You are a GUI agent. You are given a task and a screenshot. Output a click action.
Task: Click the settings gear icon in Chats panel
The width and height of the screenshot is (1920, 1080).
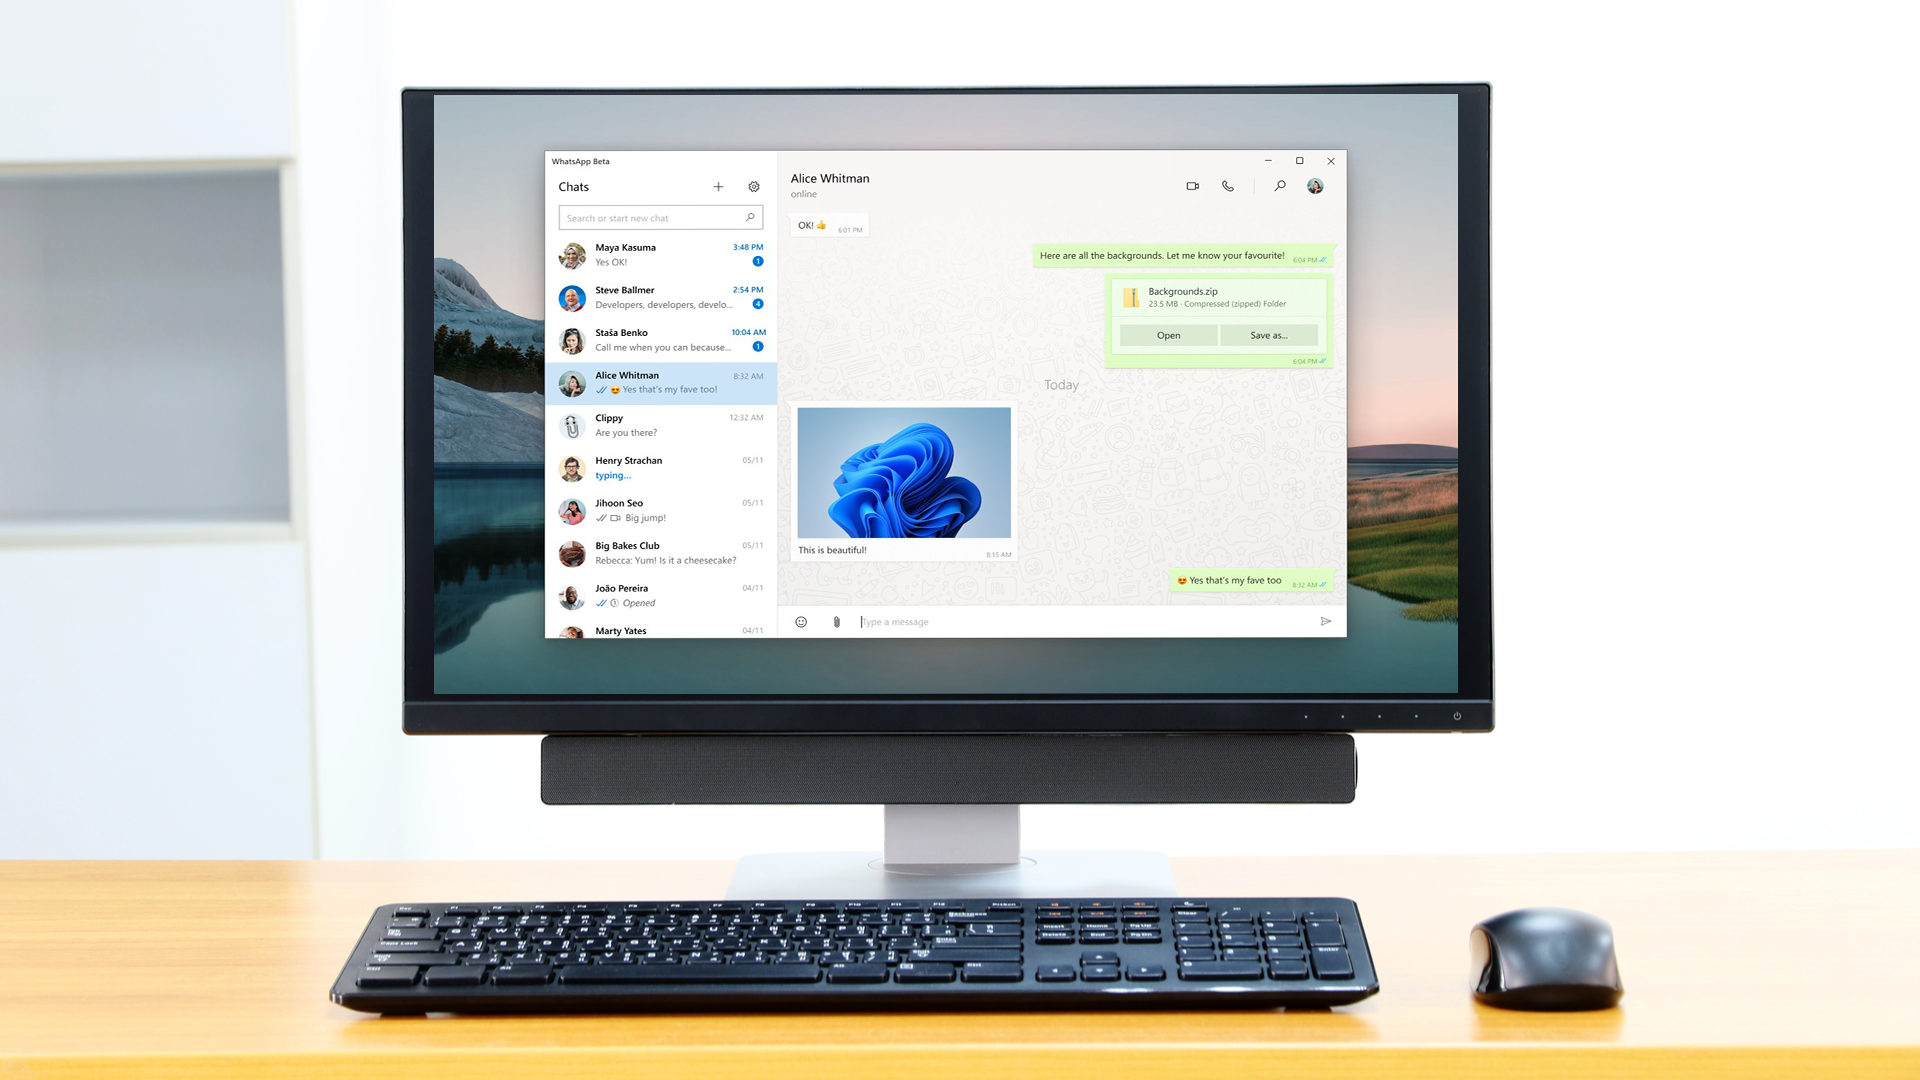[x=753, y=186]
